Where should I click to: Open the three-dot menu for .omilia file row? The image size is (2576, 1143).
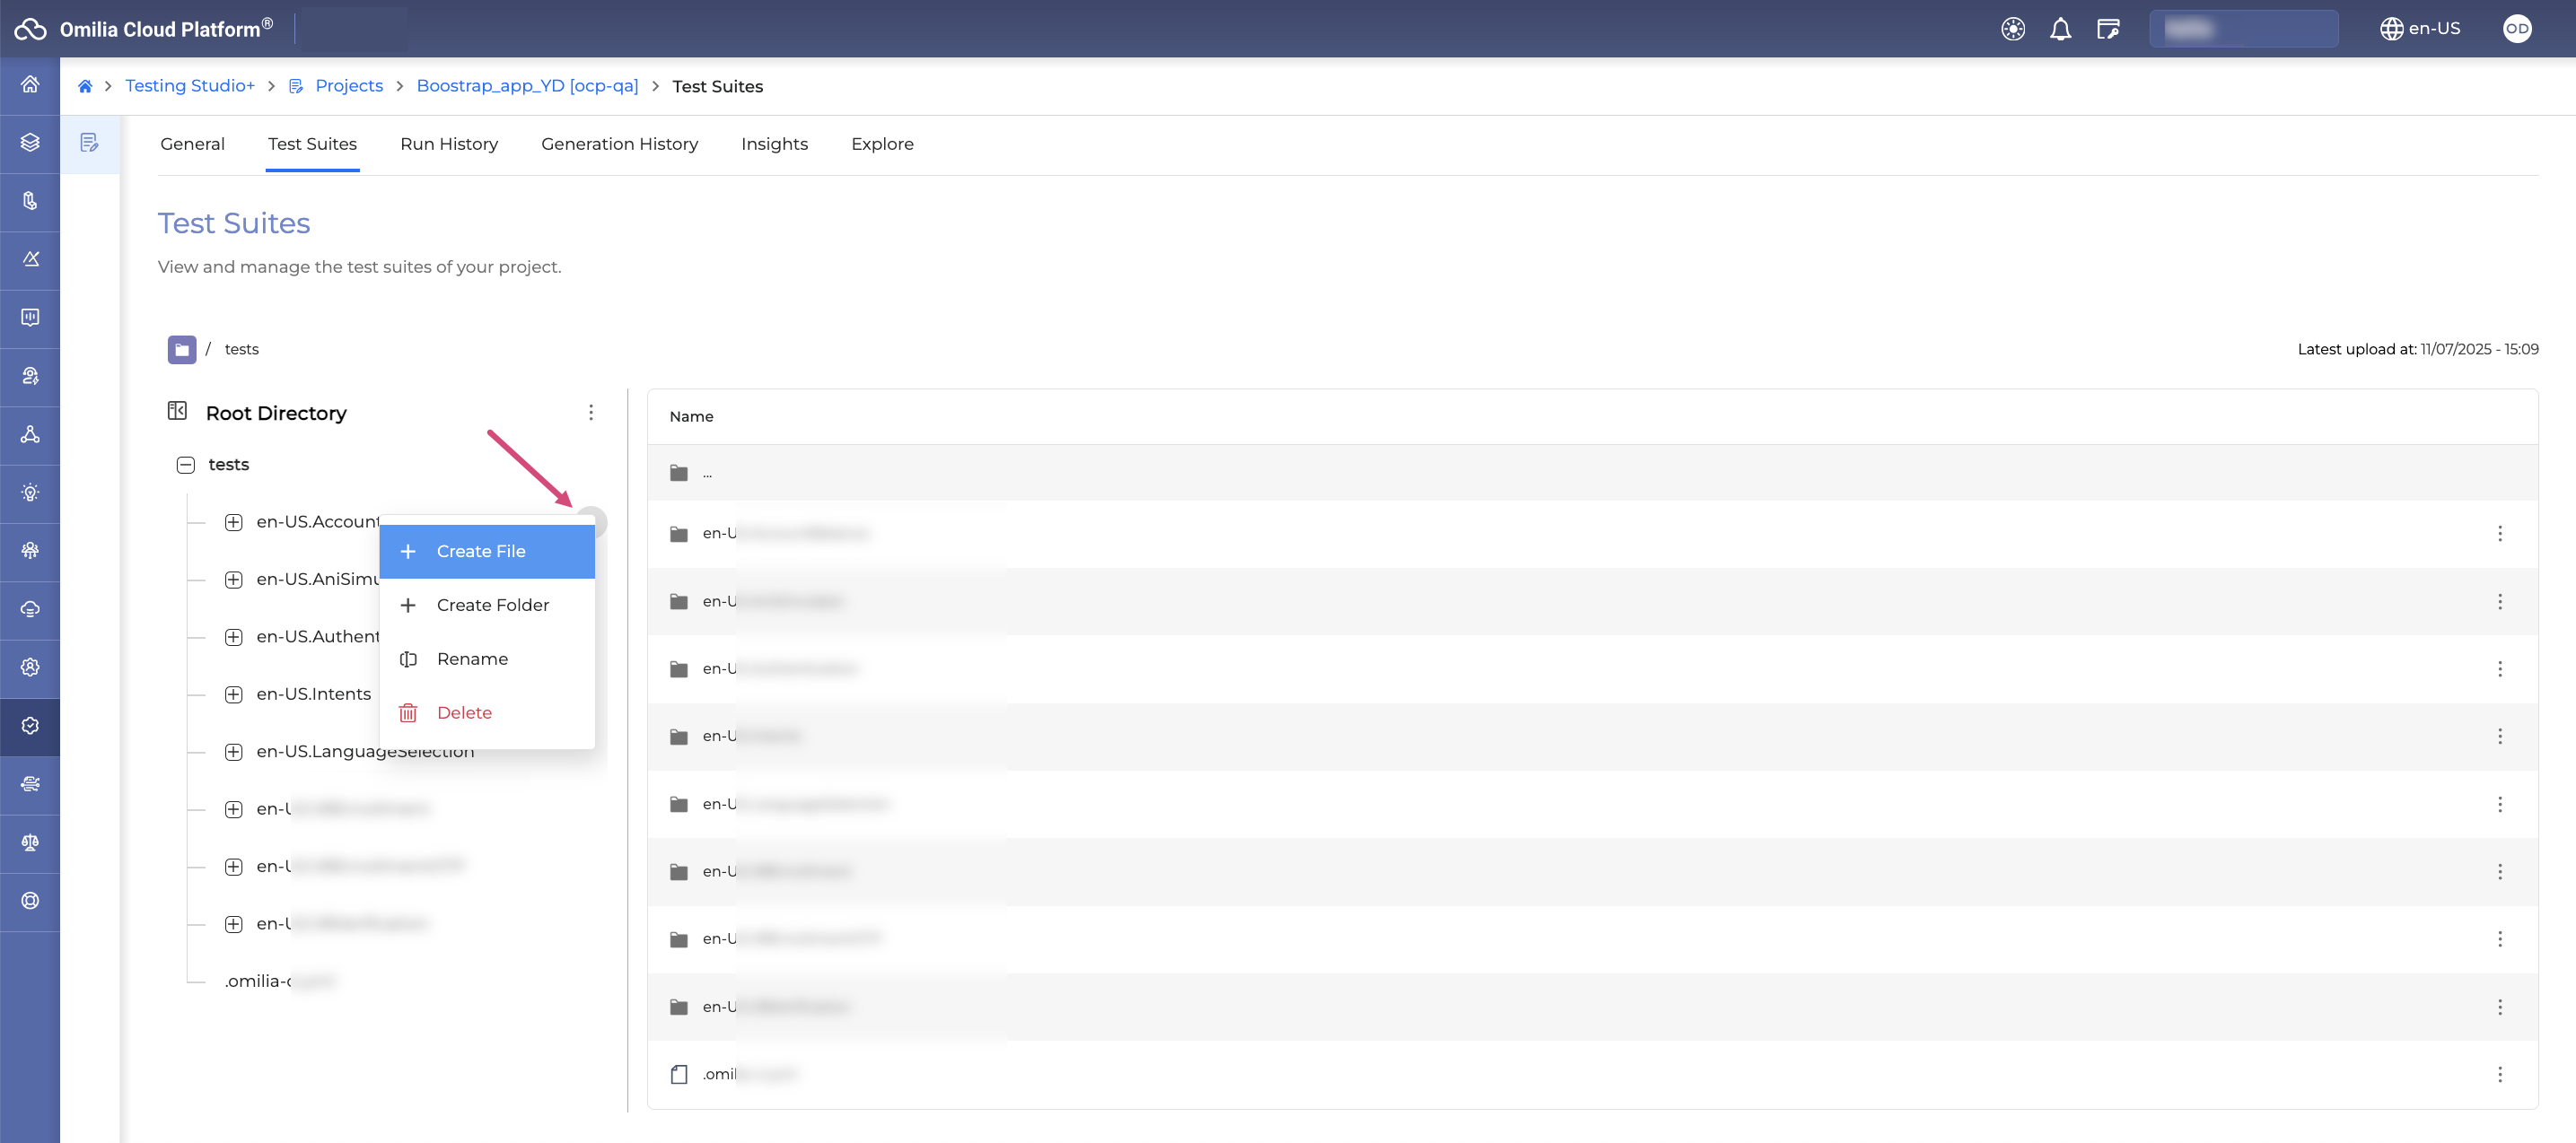point(2499,1074)
